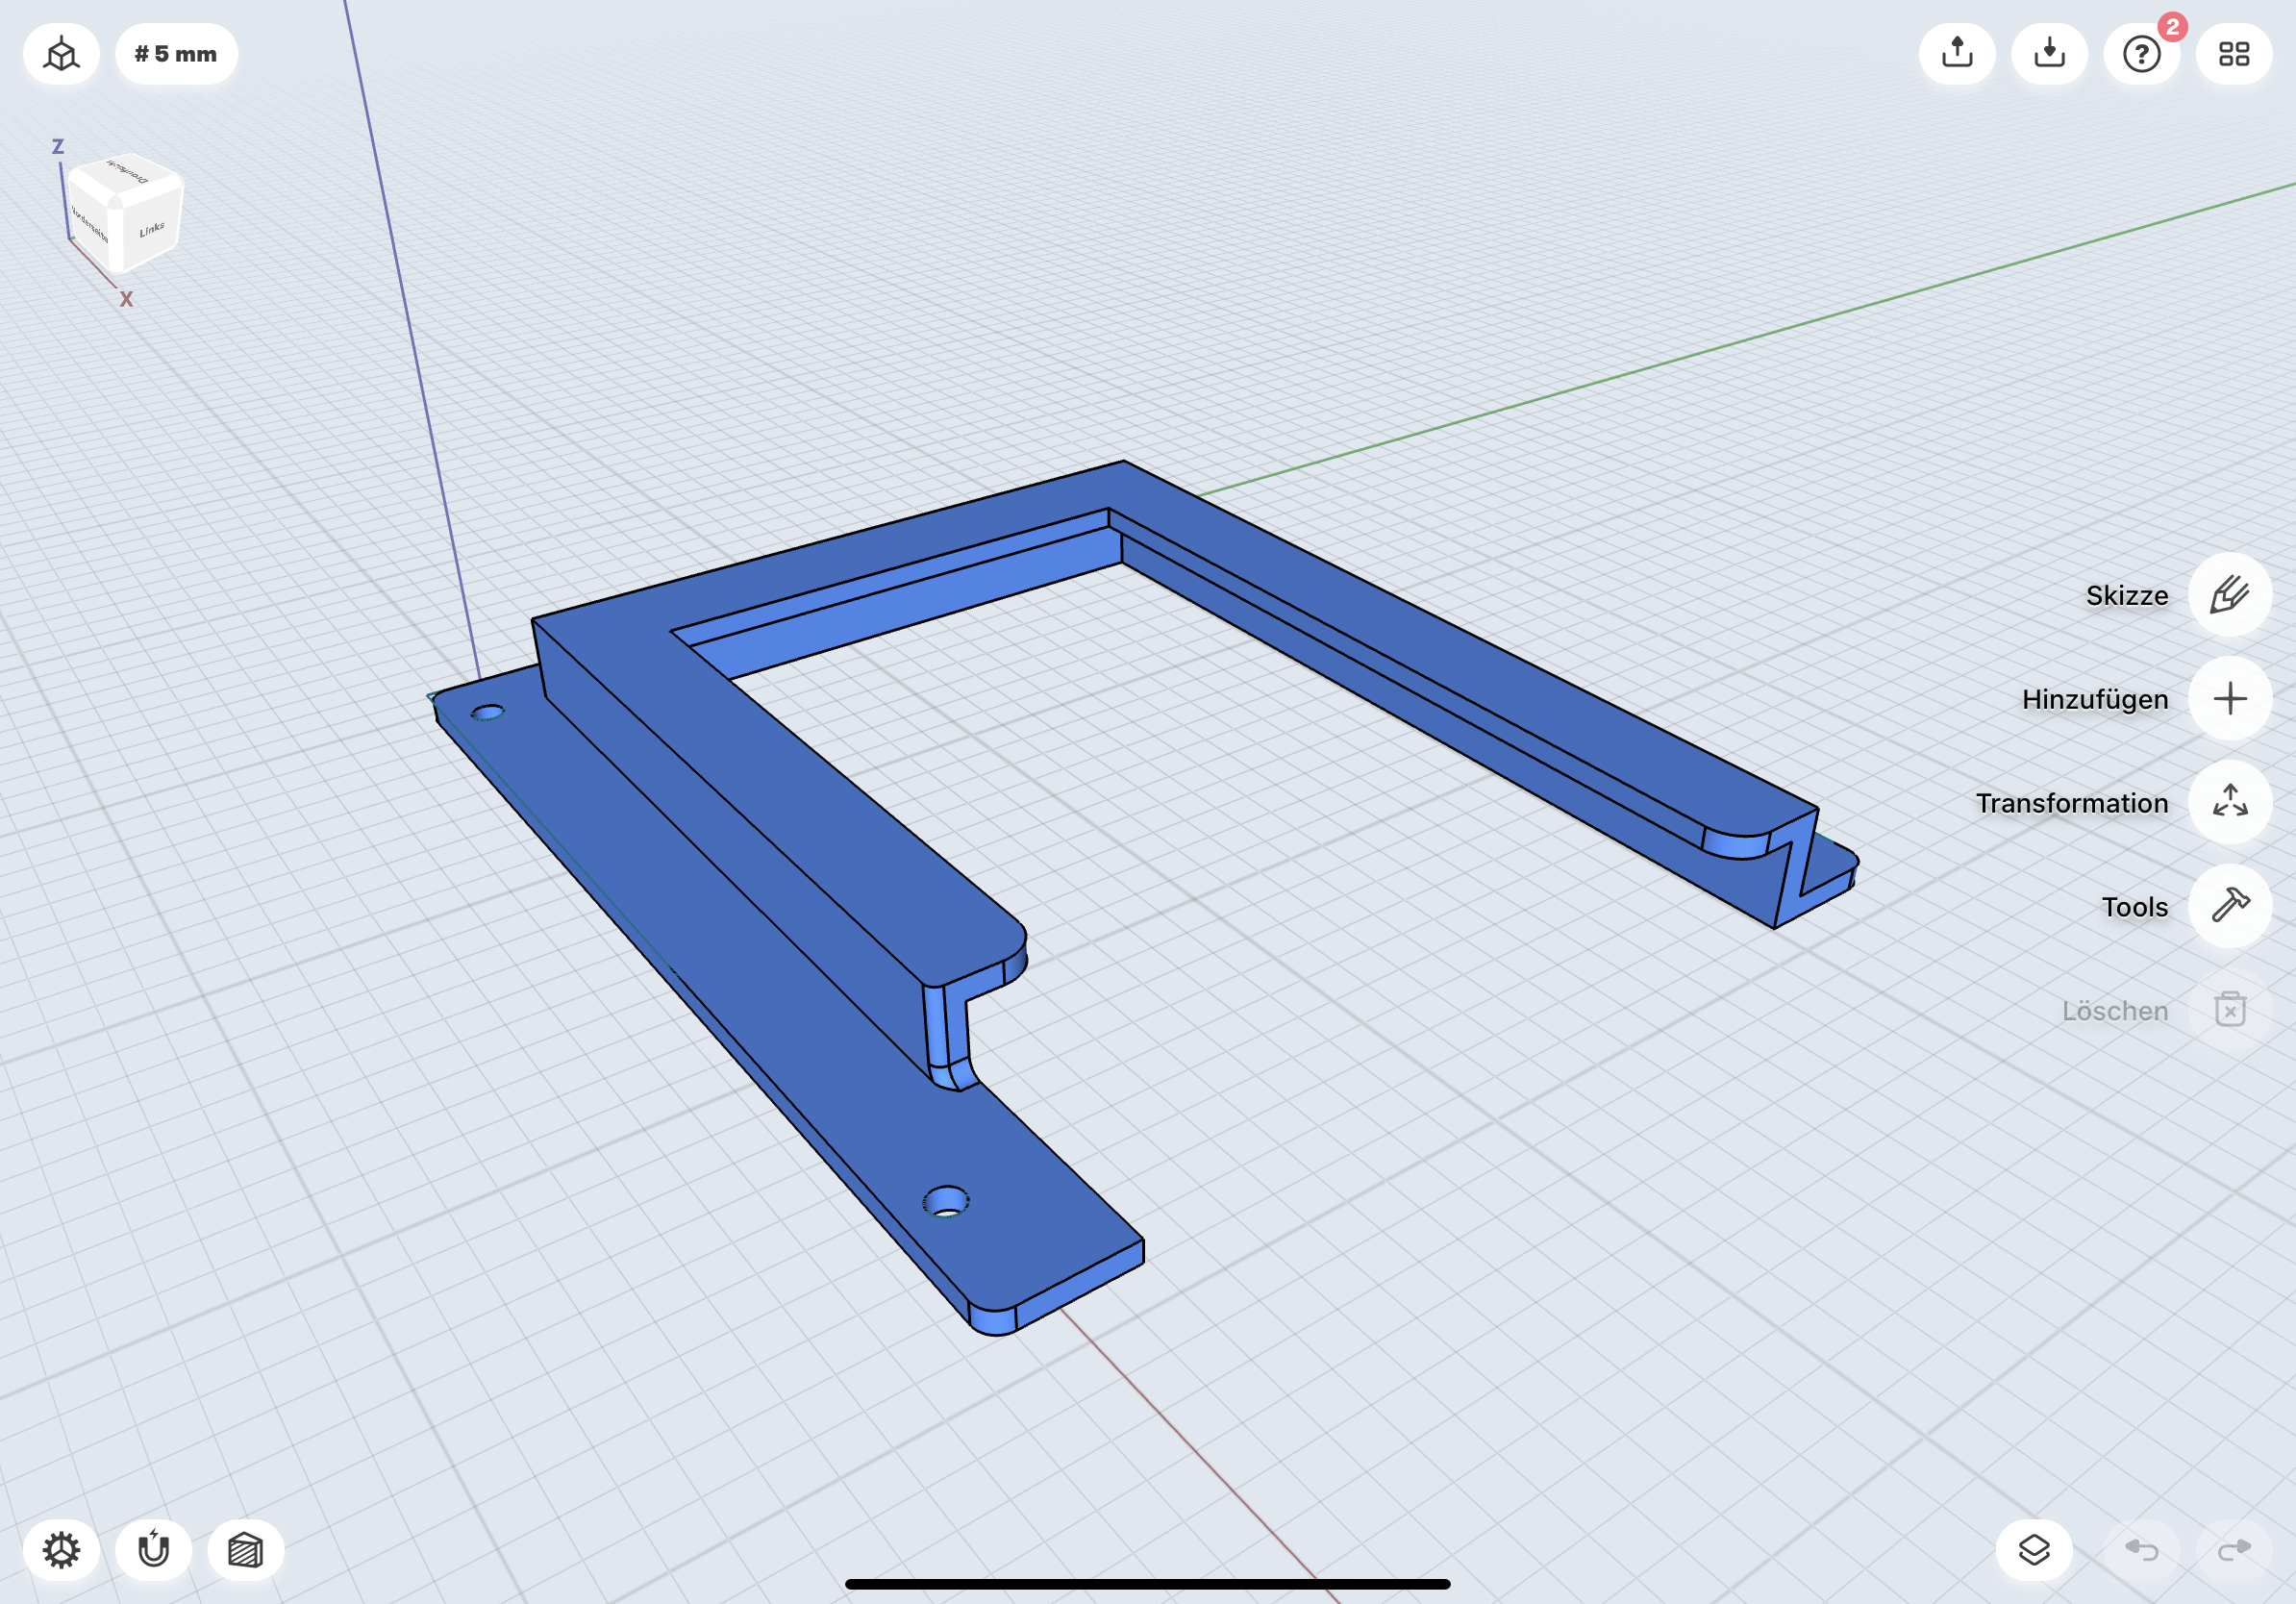Switch view mode with cube icon
Viewport: 2296px width, 1604px height.
click(61, 54)
